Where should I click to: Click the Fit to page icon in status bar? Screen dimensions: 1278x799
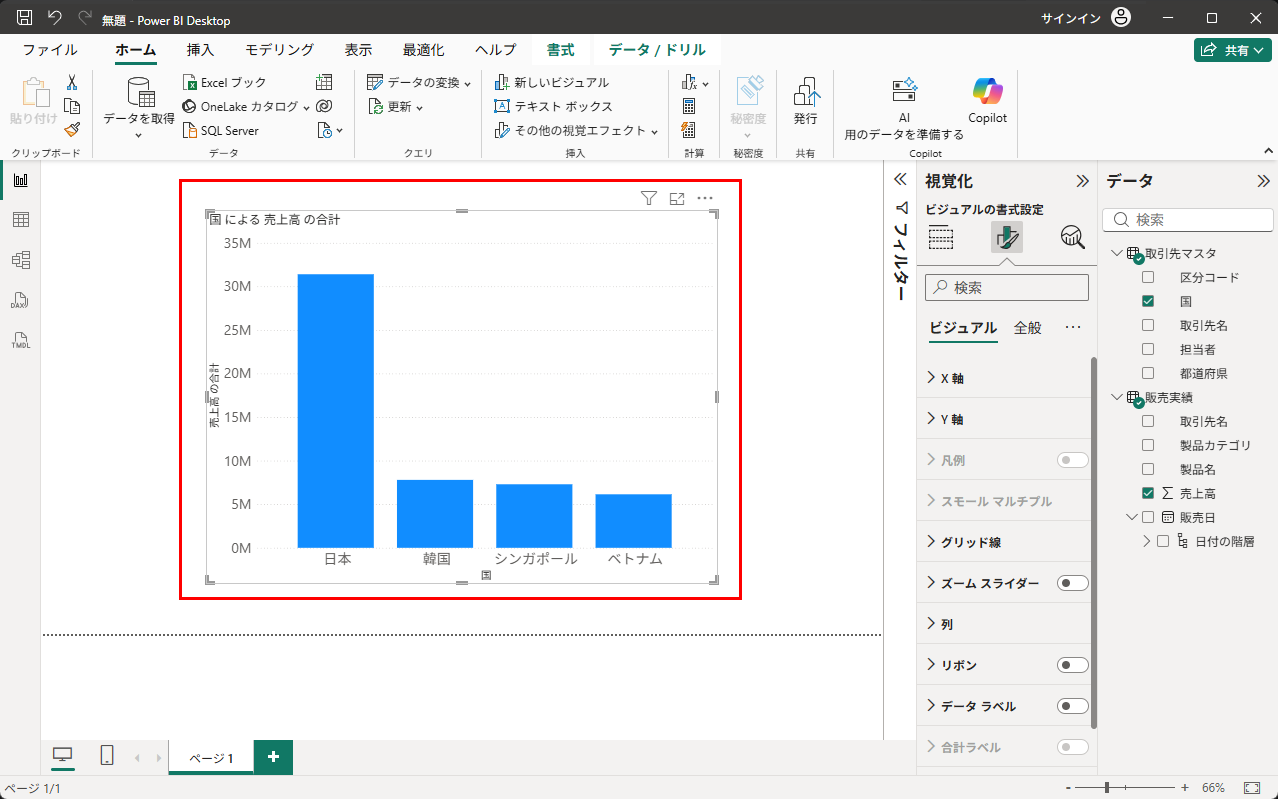1251,788
